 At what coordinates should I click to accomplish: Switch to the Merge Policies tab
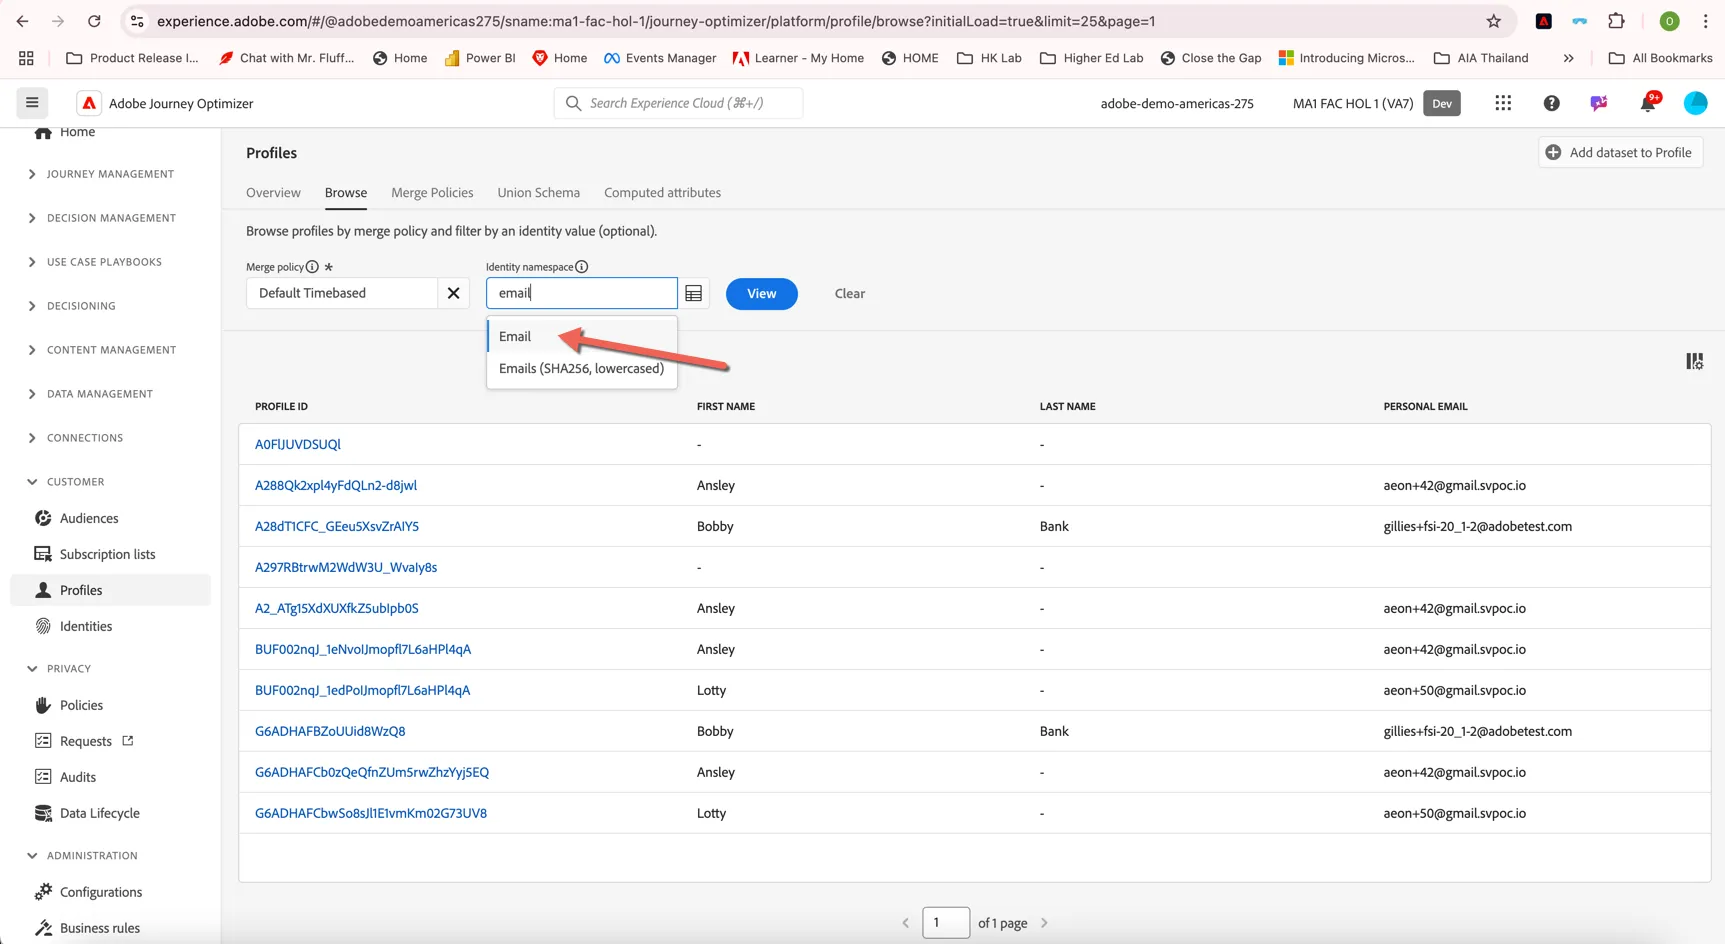432,193
